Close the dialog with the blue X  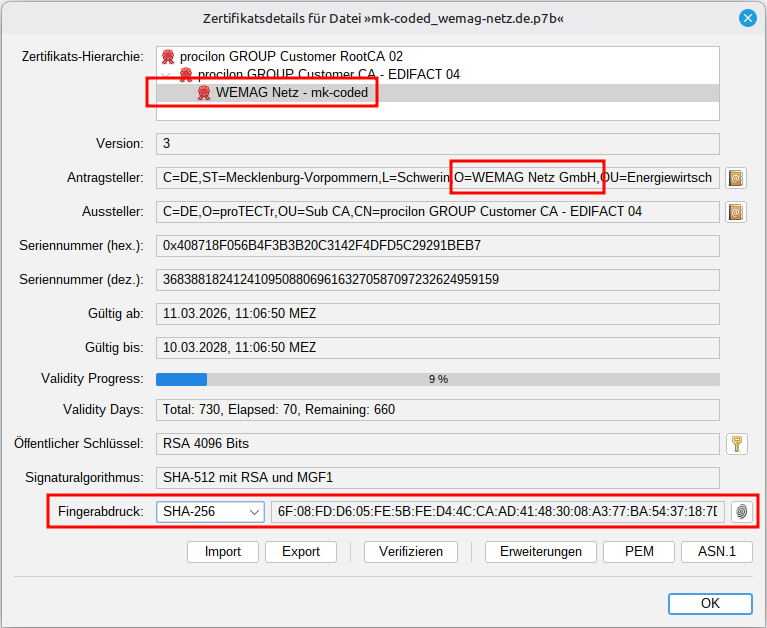click(x=747, y=19)
